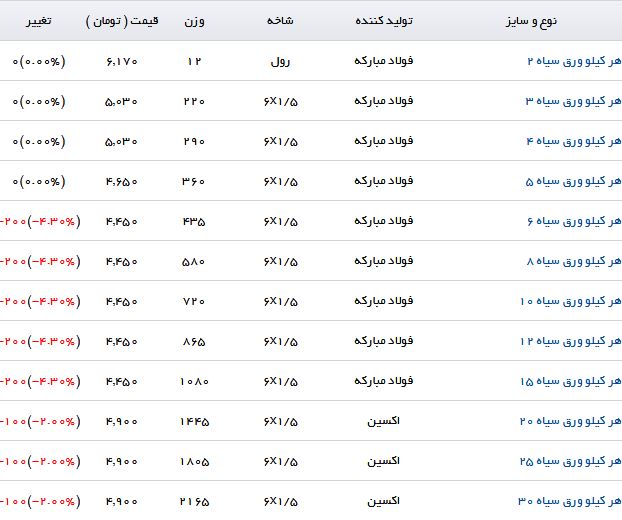This screenshot has width=622, height=520.
Task: Select the '۶X۱/۵' cell in the ورق سیاه ۲۵ row
Action: (280, 462)
